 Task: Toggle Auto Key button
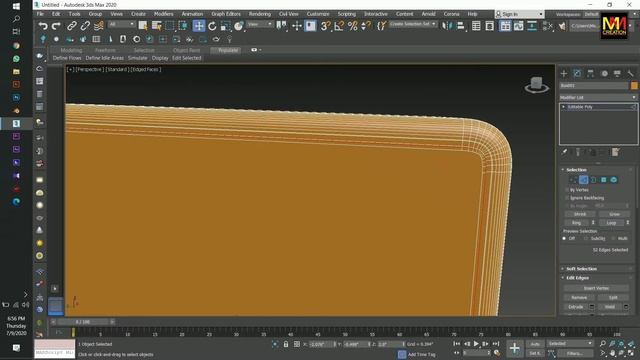pos(535,344)
